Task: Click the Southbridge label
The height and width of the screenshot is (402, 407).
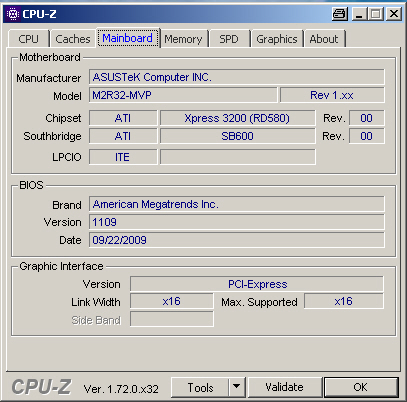Action: [x=52, y=136]
